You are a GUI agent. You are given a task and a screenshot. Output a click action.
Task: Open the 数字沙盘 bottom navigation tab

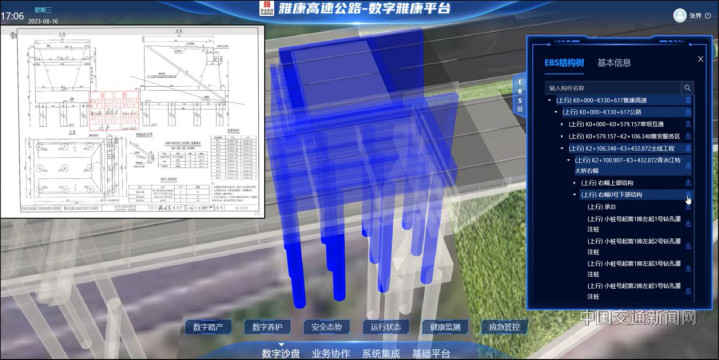point(281,353)
